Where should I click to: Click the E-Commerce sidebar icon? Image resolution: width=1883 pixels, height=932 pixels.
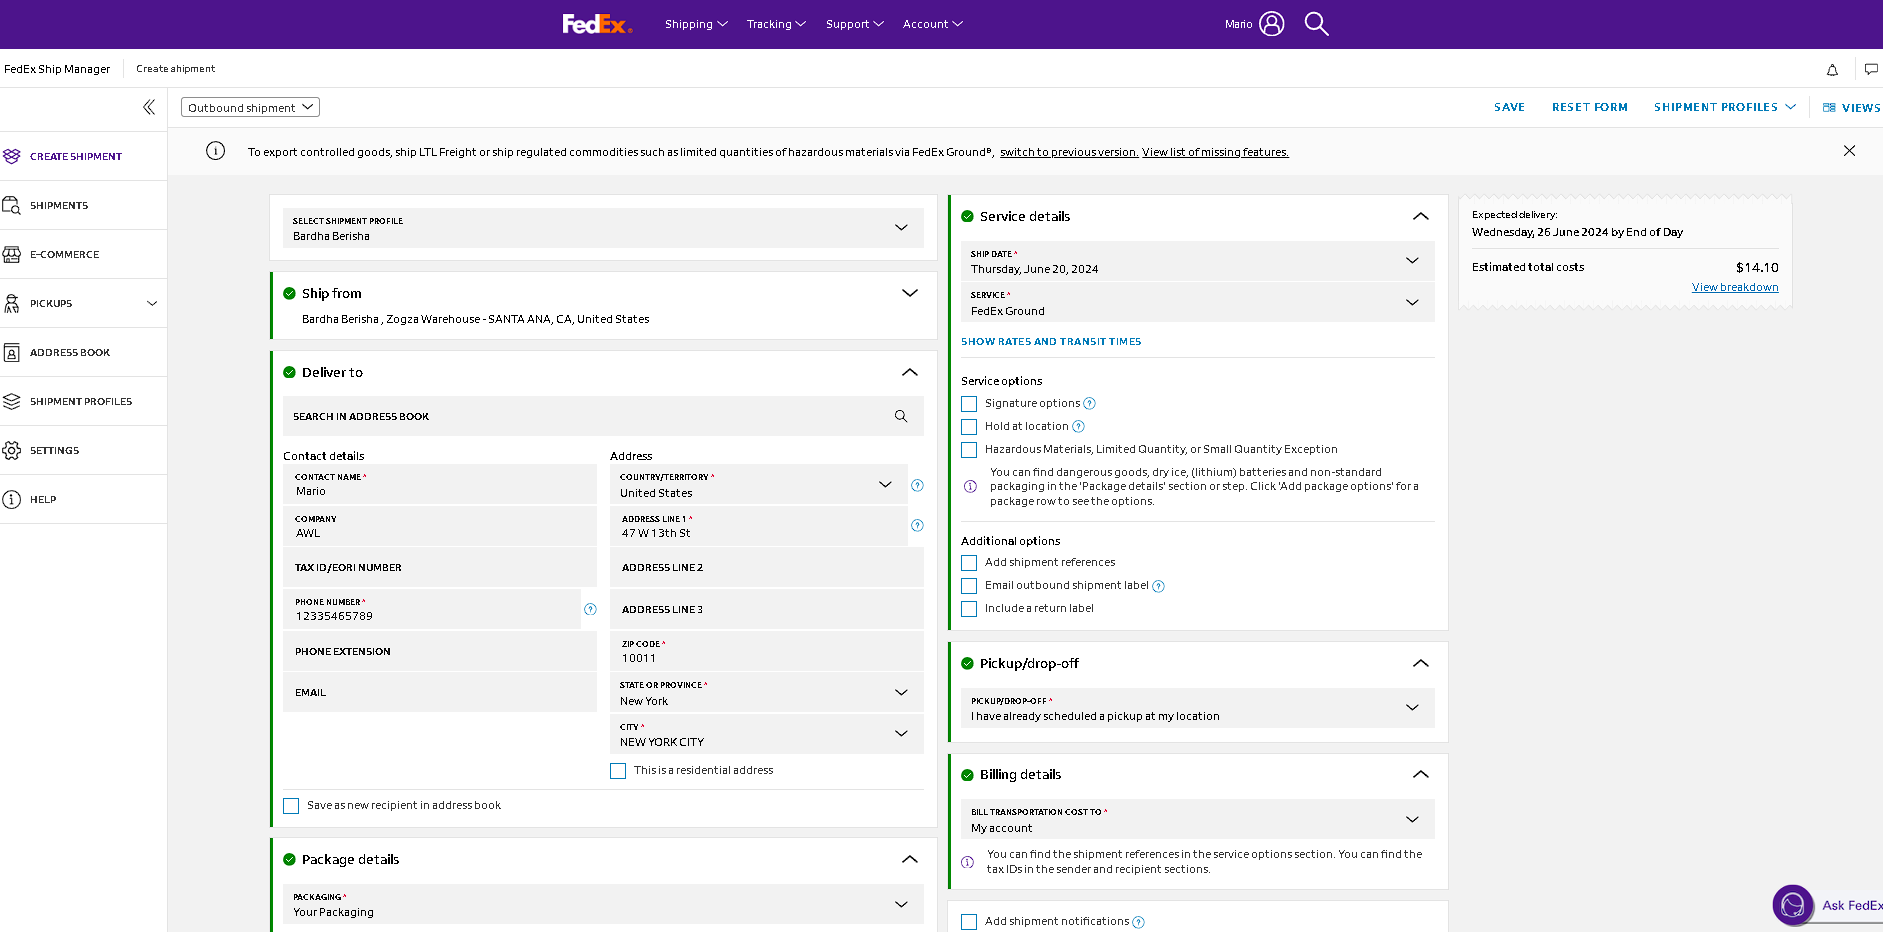coord(12,254)
